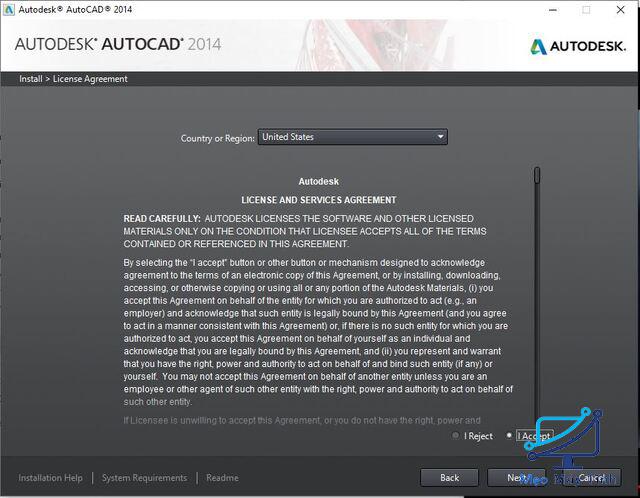Viewport: 640px width, 498px height.
Task: Click the READ CAREFULLY paragraph text
Action: coord(305,231)
